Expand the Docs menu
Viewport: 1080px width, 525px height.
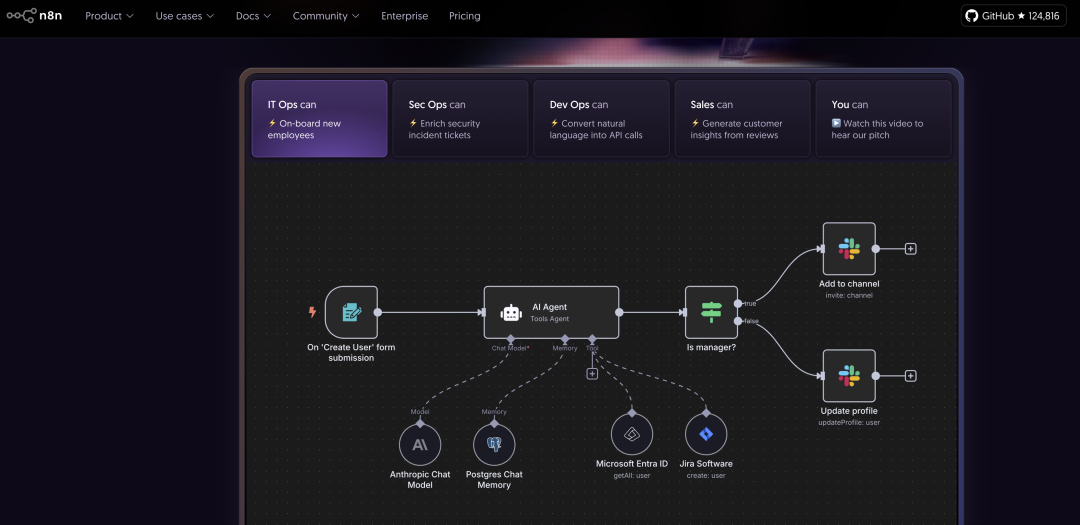[x=253, y=16]
